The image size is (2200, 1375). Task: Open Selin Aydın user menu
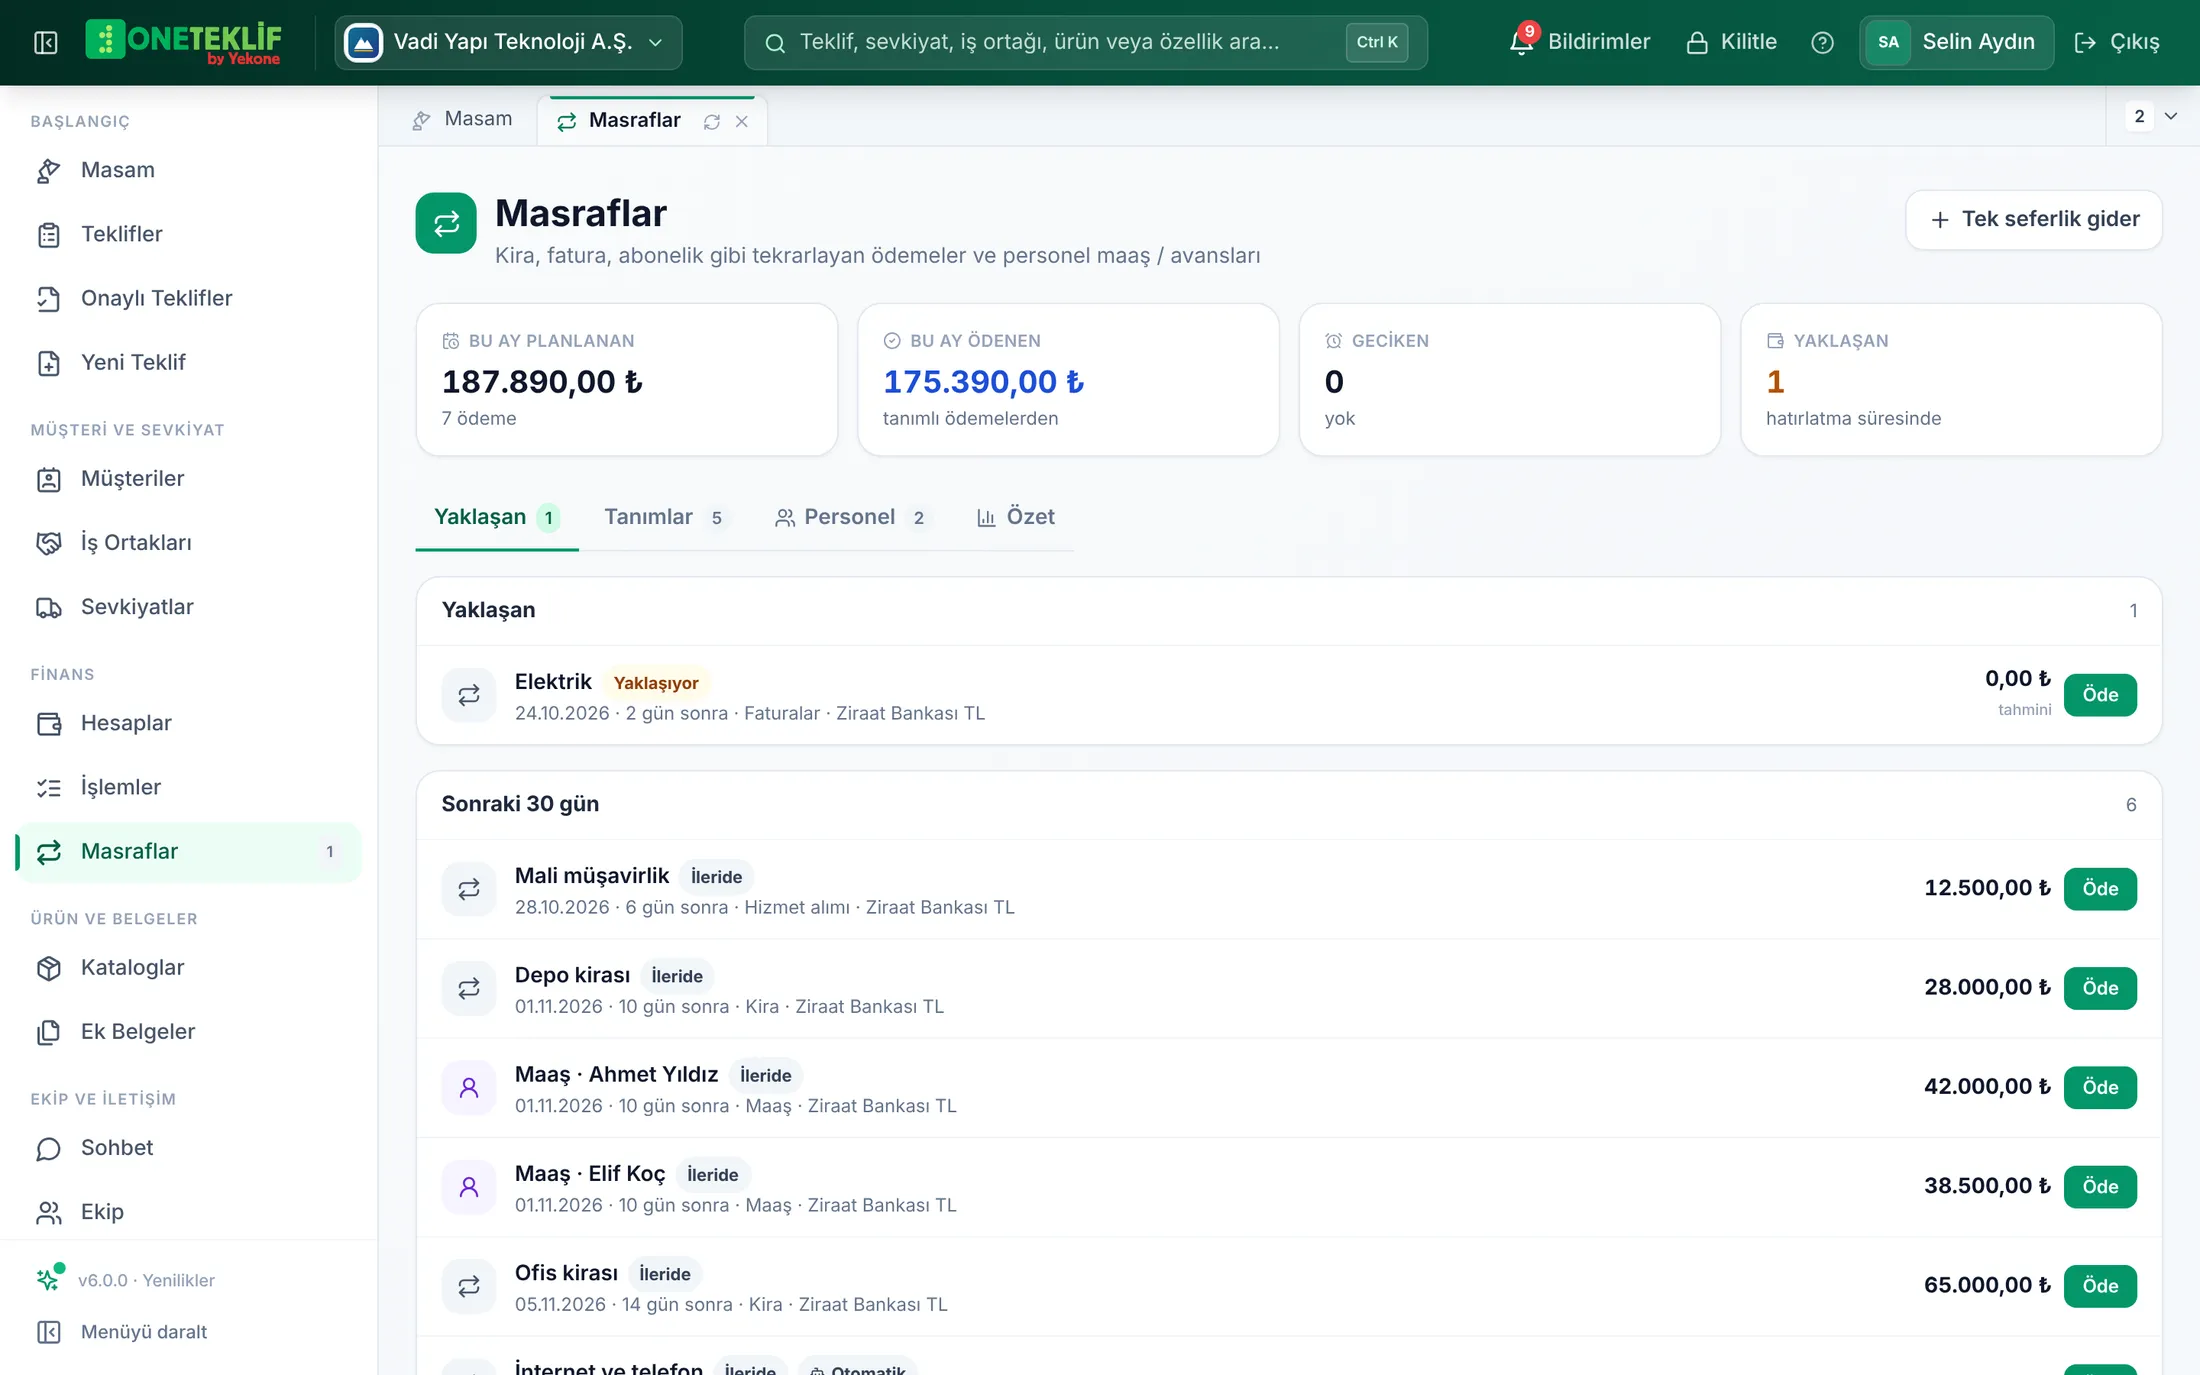point(1956,42)
